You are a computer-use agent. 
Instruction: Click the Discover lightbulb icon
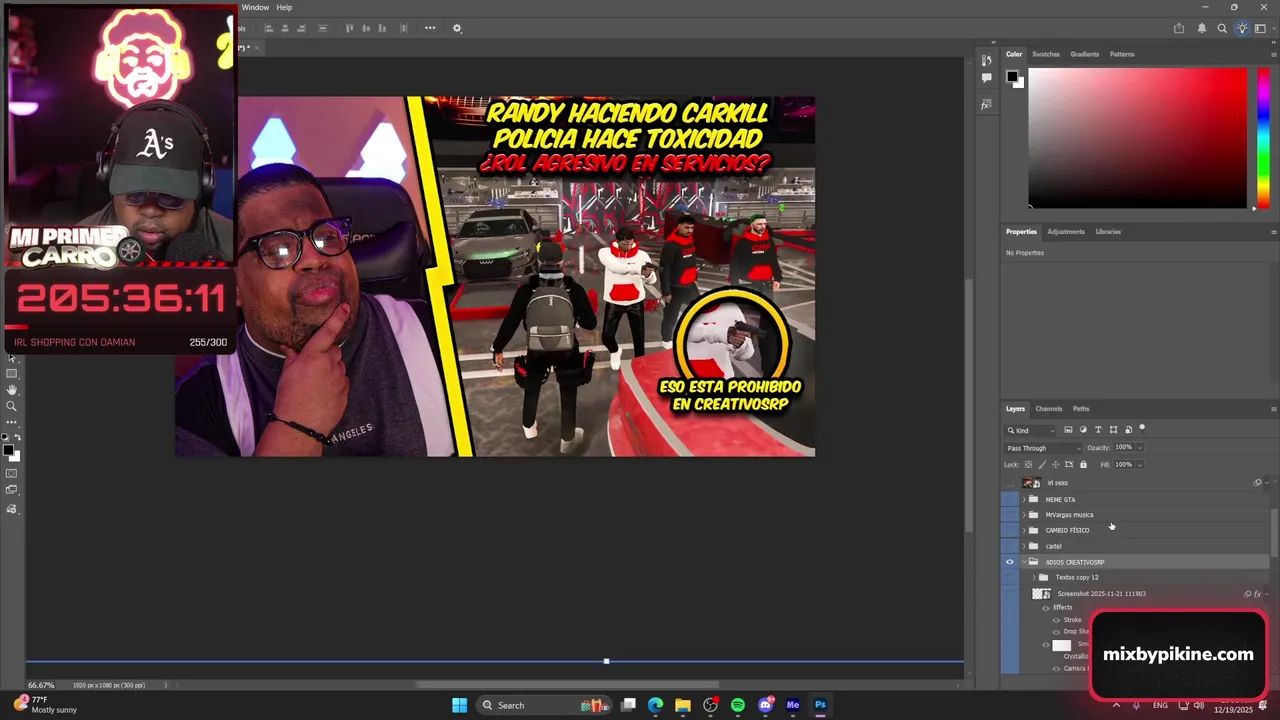[x=1242, y=28]
